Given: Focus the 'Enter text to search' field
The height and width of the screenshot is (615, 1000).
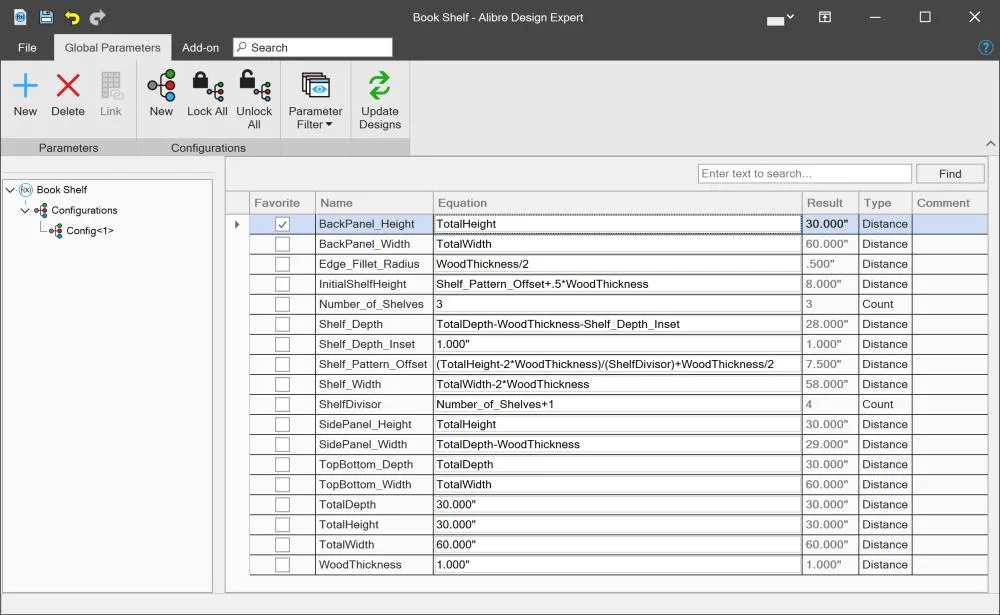Looking at the screenshot, I should pyautogui.click(x=804, y=174).
